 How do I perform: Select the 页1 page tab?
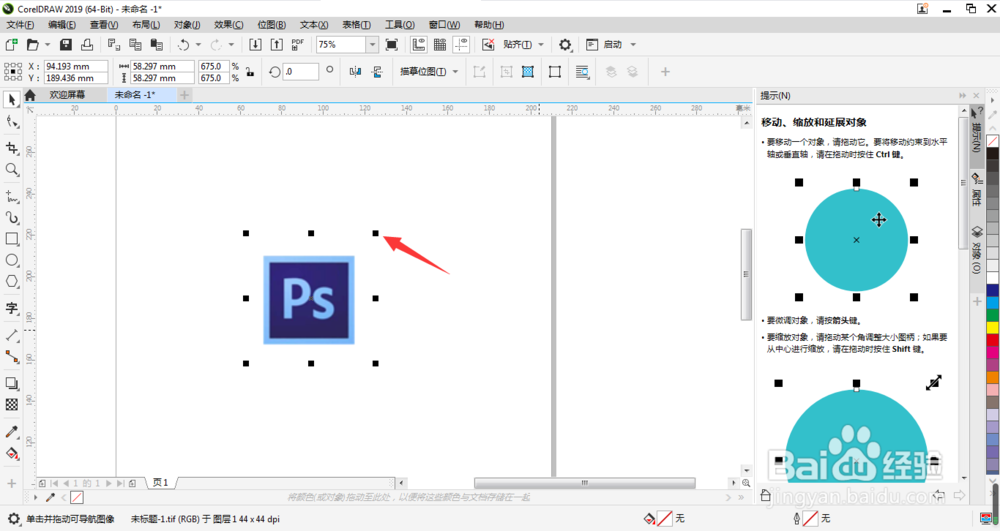pyautogui.click(x=161, y=483)
